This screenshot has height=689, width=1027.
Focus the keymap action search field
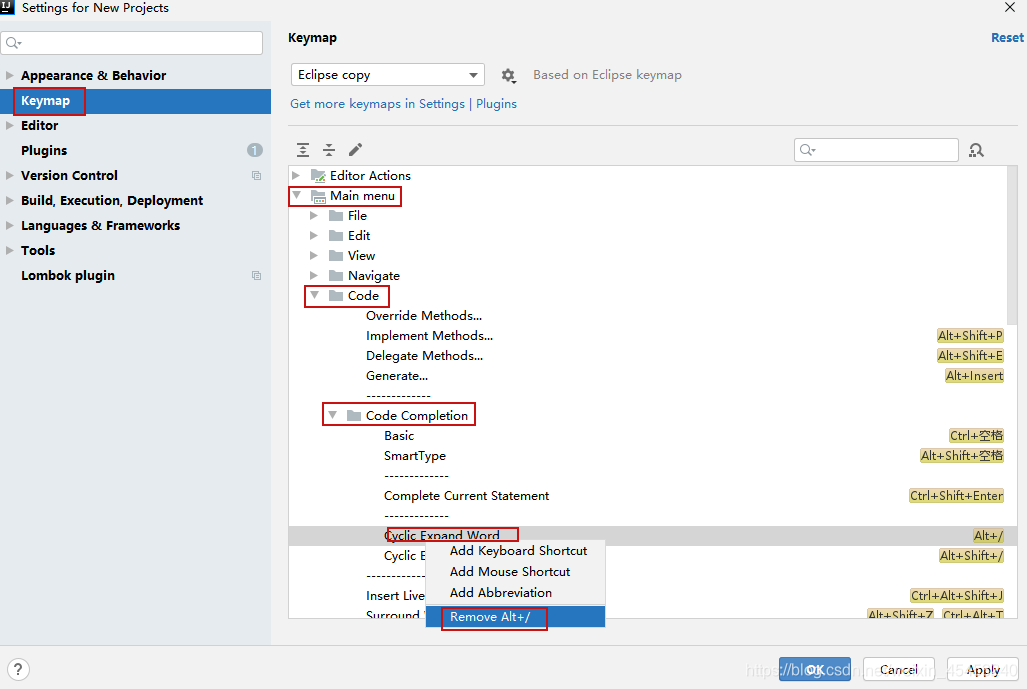pyautogui.click(x=876, y=150)
